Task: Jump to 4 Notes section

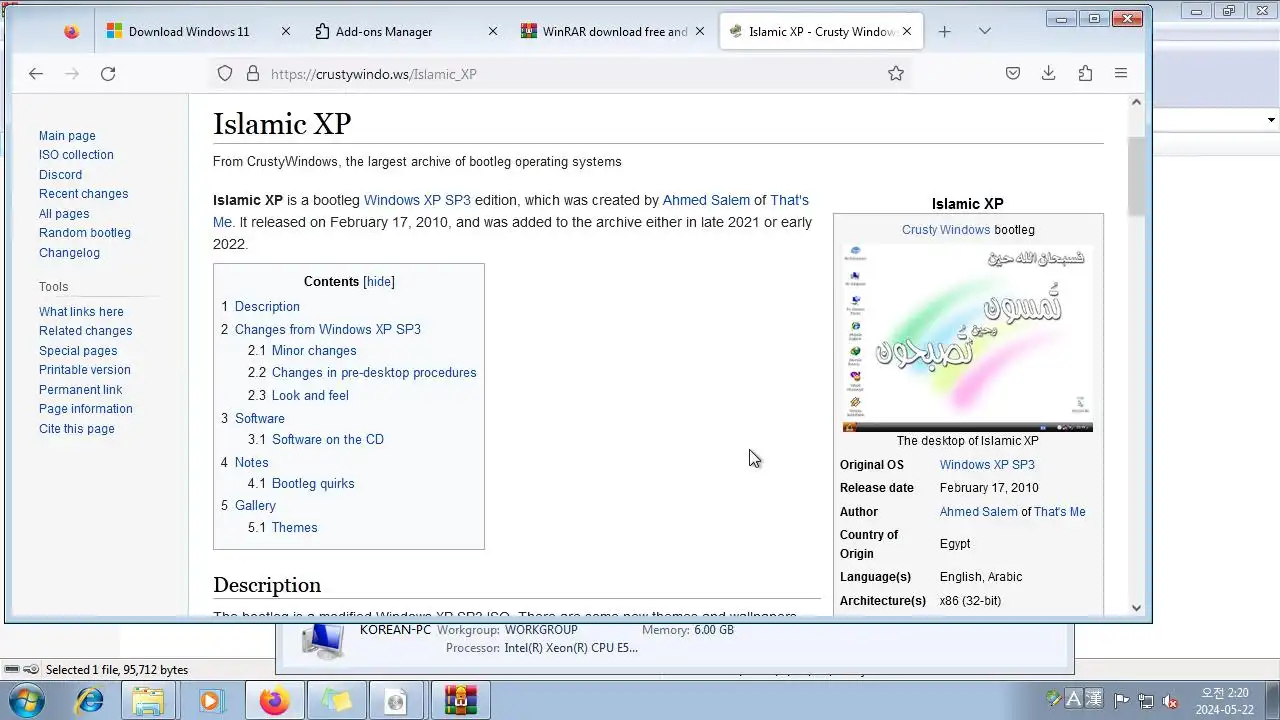Action: point(245,463)
